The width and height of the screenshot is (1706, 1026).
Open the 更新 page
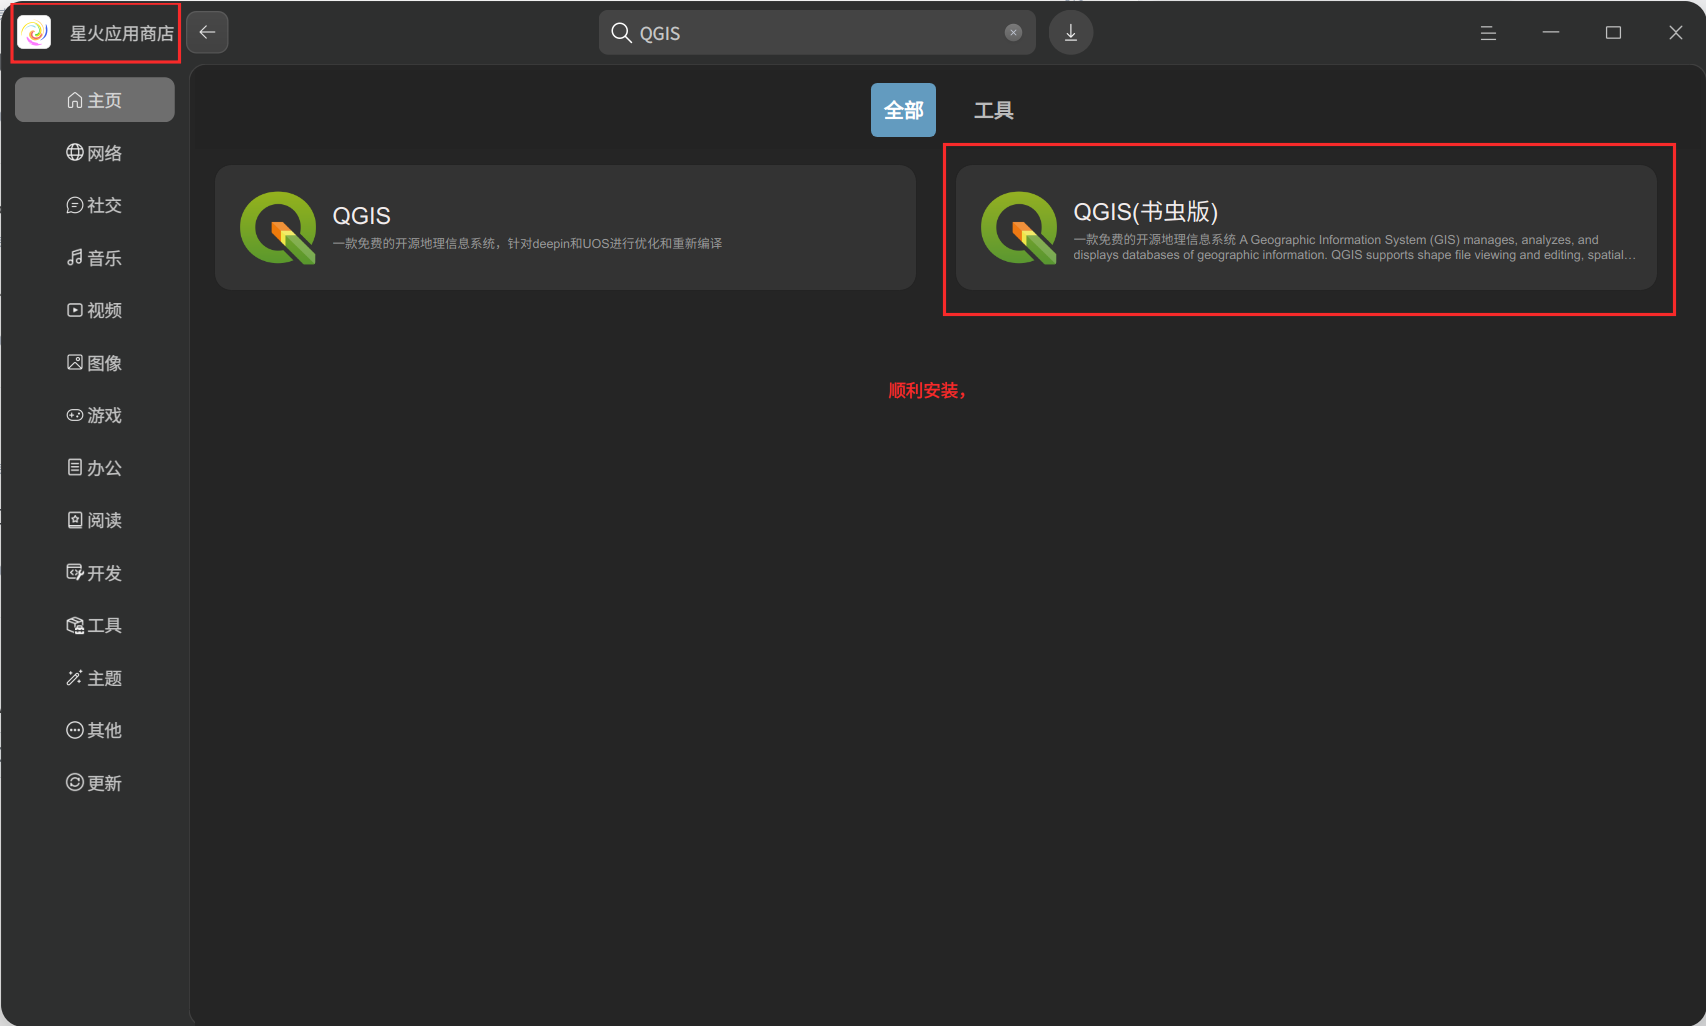(x=95, y=783)
